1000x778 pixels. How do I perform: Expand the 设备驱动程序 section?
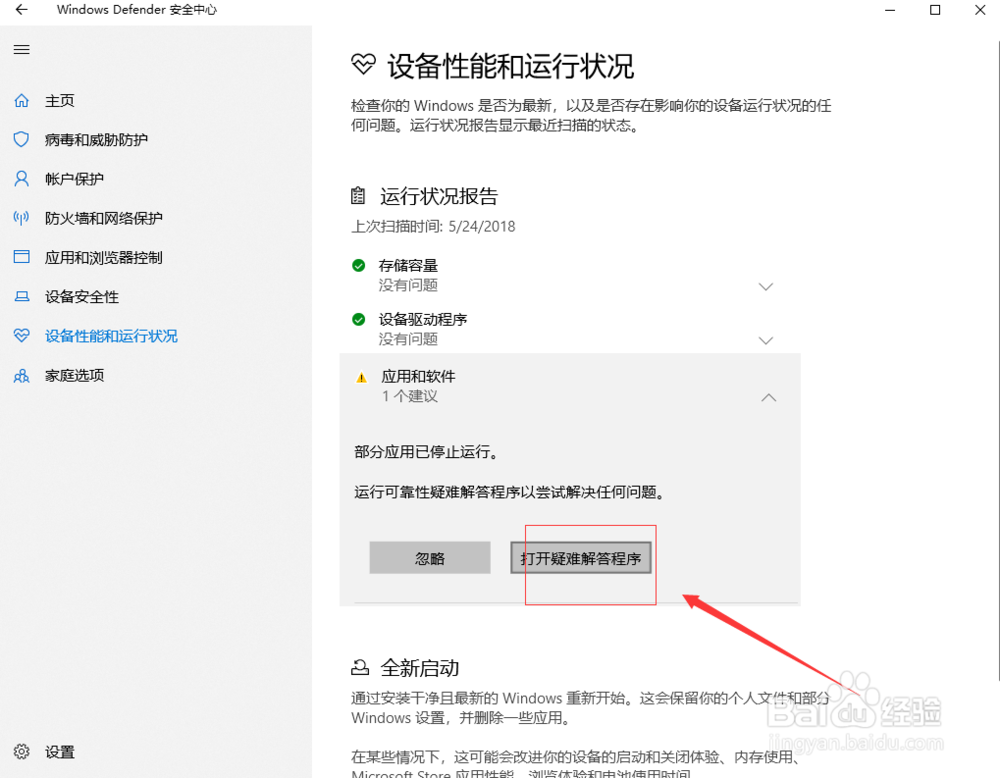(x=766, y=340)
